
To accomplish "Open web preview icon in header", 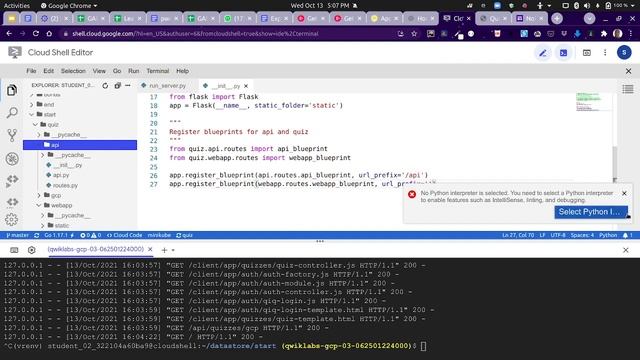I will pyautogui.click(x=587, y=53).
